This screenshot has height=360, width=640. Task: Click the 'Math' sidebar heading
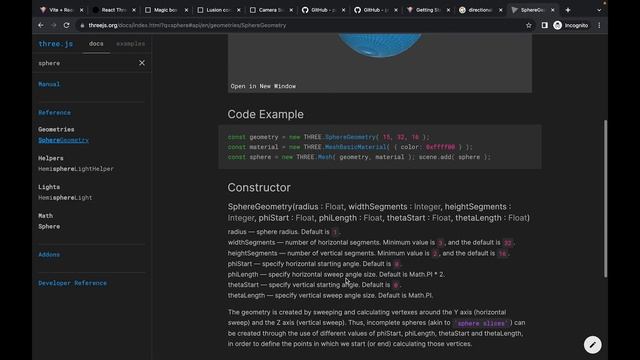(x=45, y=216)
